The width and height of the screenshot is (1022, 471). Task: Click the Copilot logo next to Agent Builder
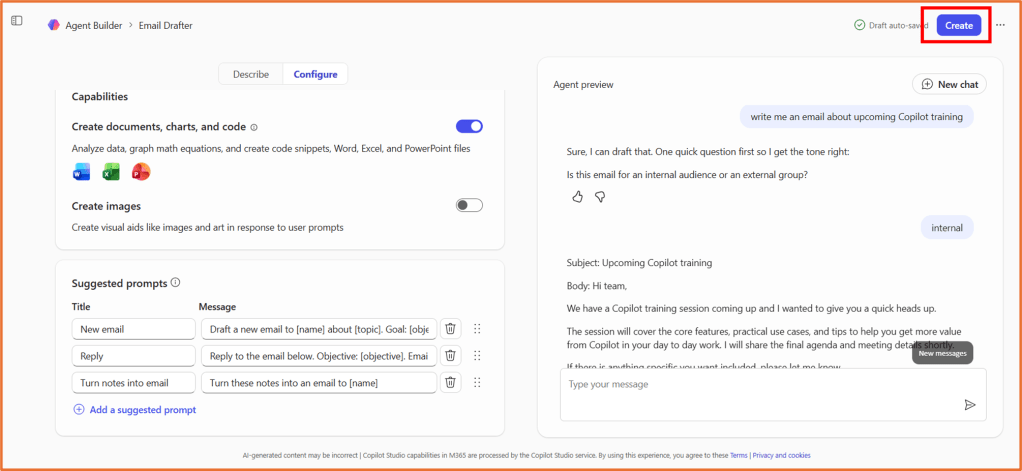coord(53,25)
